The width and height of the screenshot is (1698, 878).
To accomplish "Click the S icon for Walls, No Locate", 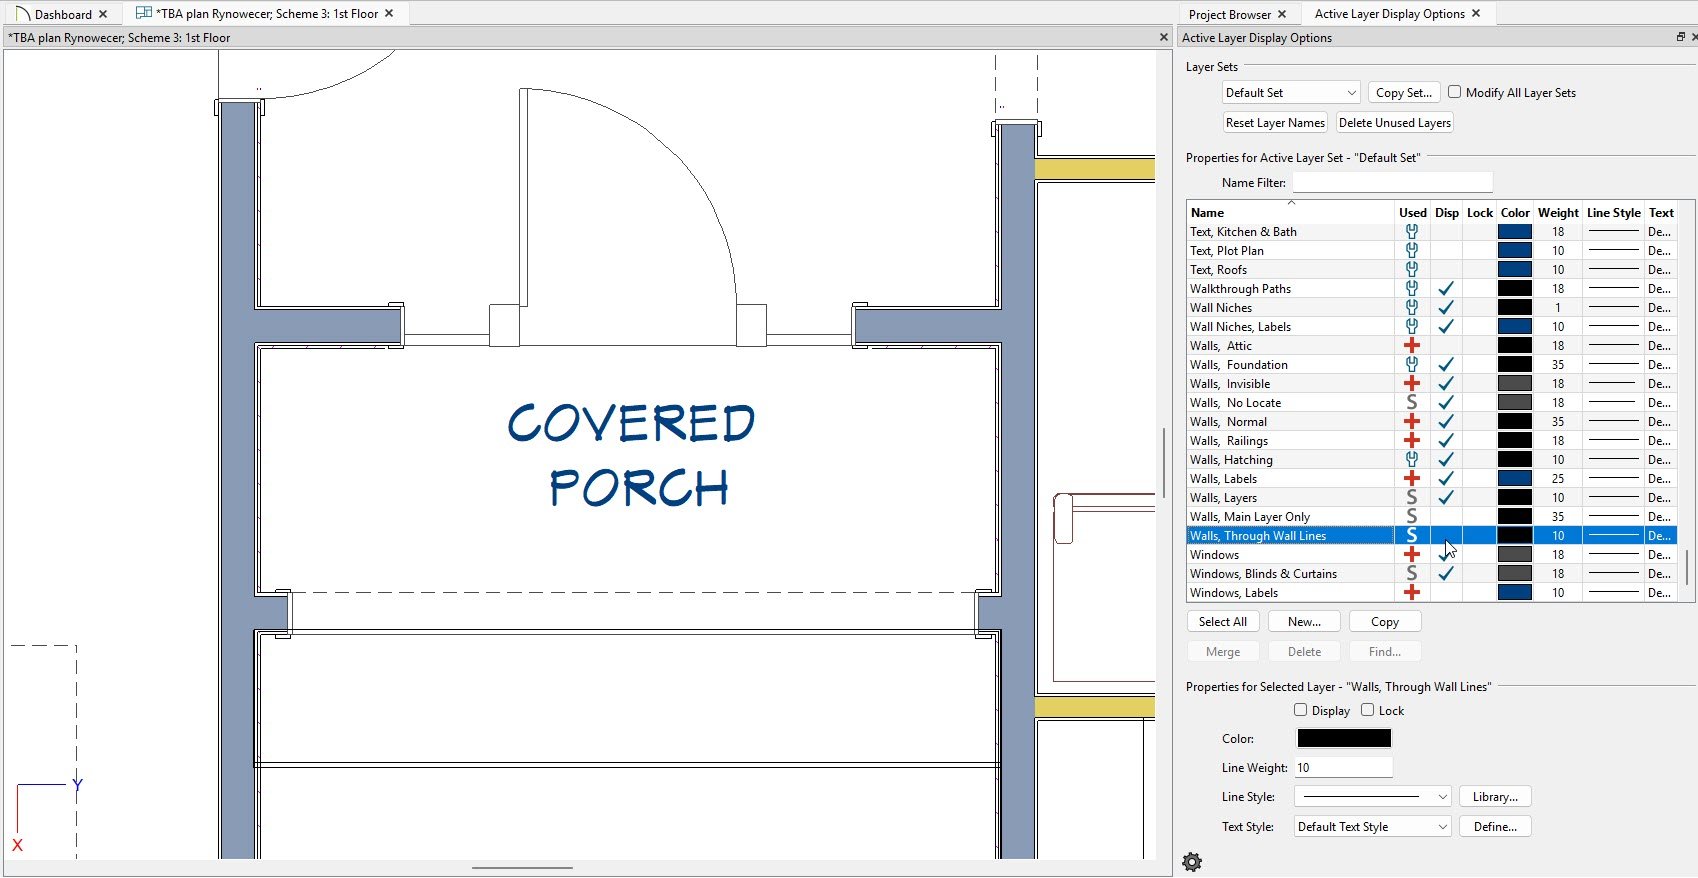I will [x=1412, y=403].
